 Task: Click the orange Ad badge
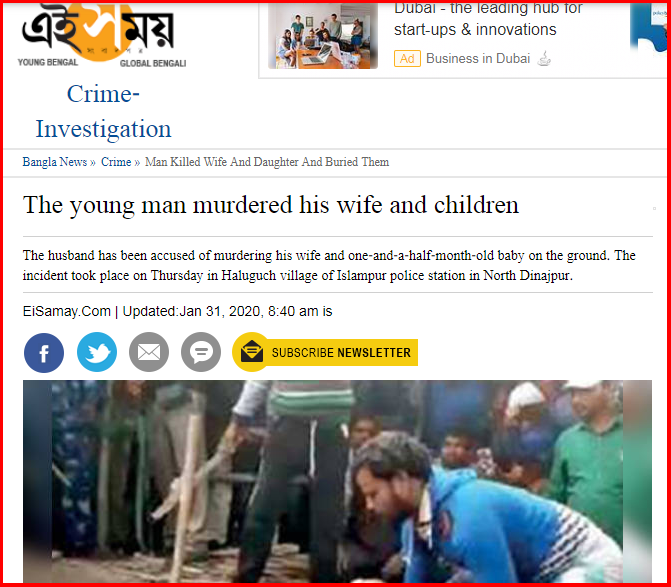407,59
